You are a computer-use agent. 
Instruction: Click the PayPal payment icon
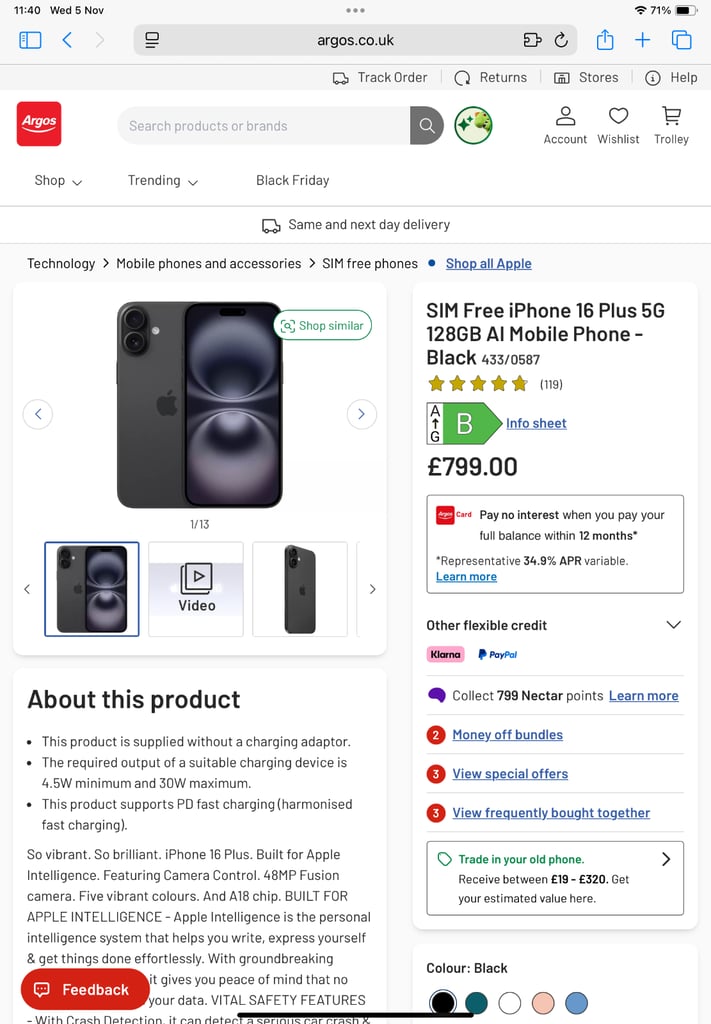click(x=498, y=653)
